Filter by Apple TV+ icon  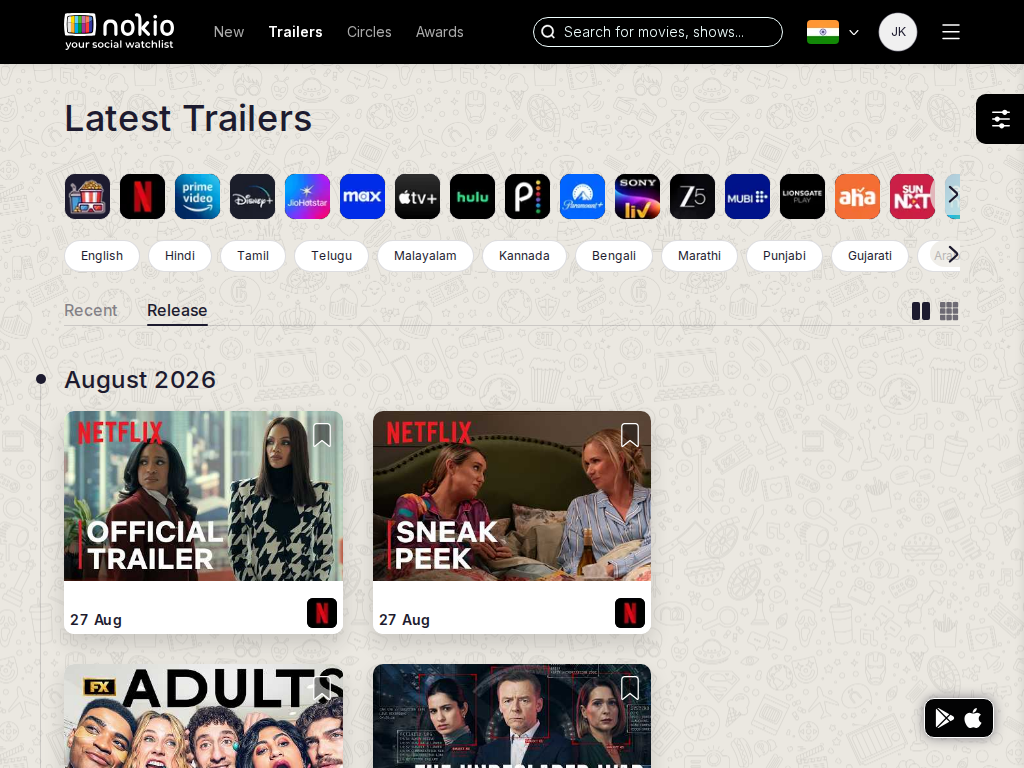click(417, 197)
